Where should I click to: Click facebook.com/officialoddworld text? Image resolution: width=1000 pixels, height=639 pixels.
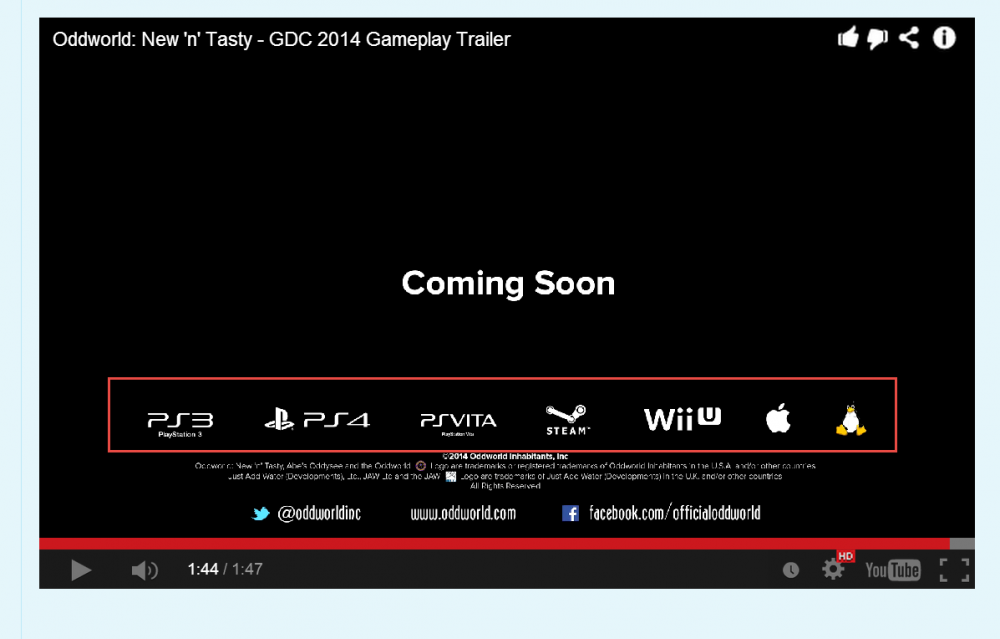675,513
